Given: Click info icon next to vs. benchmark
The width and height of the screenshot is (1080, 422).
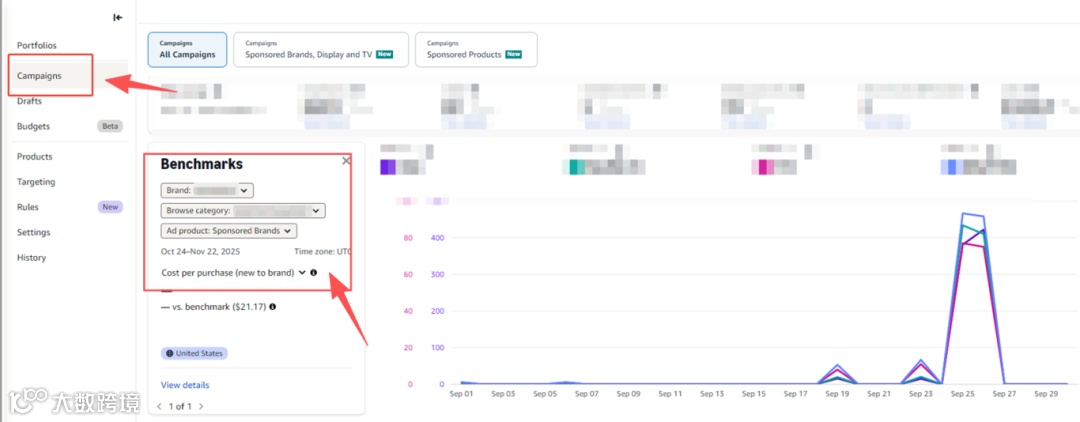Looking at the screenshot, I should click(x=273, y=307).
